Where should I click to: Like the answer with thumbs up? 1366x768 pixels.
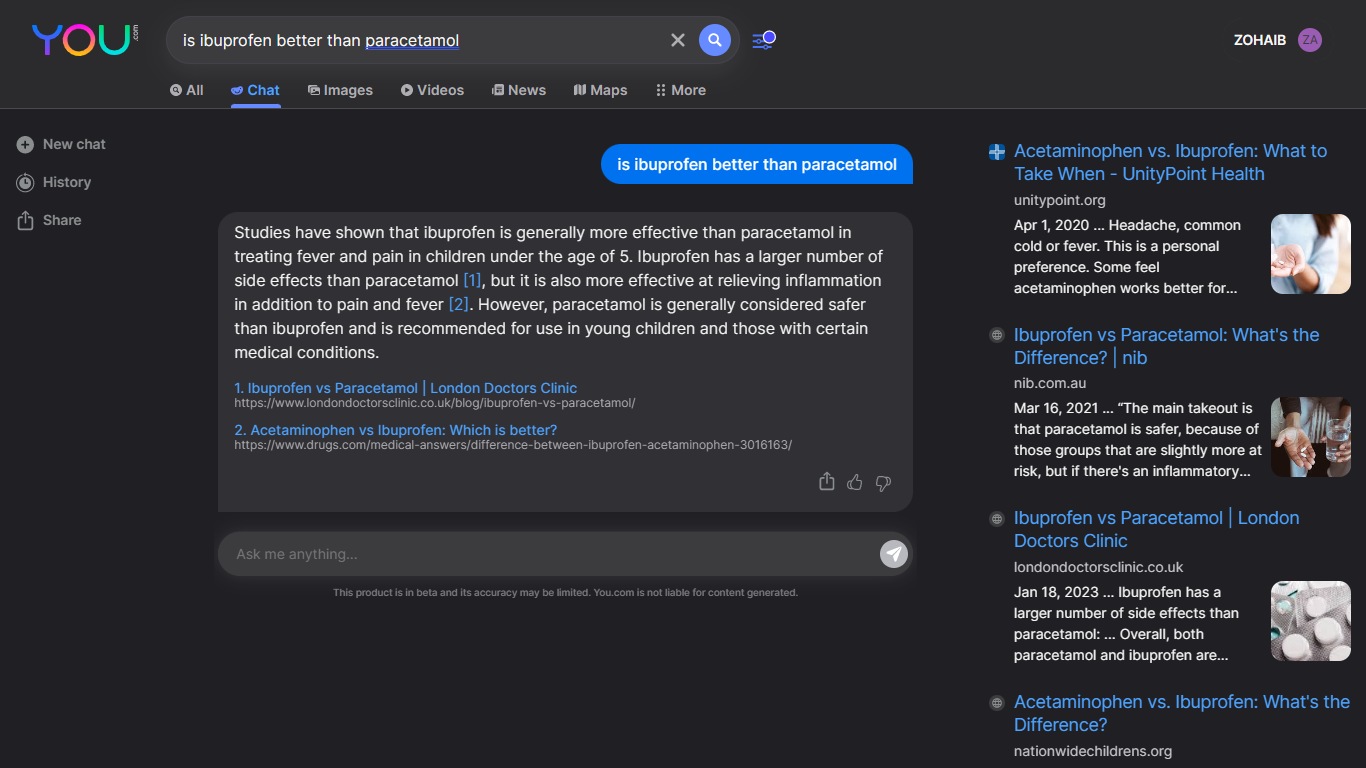[x=854, y=482]
